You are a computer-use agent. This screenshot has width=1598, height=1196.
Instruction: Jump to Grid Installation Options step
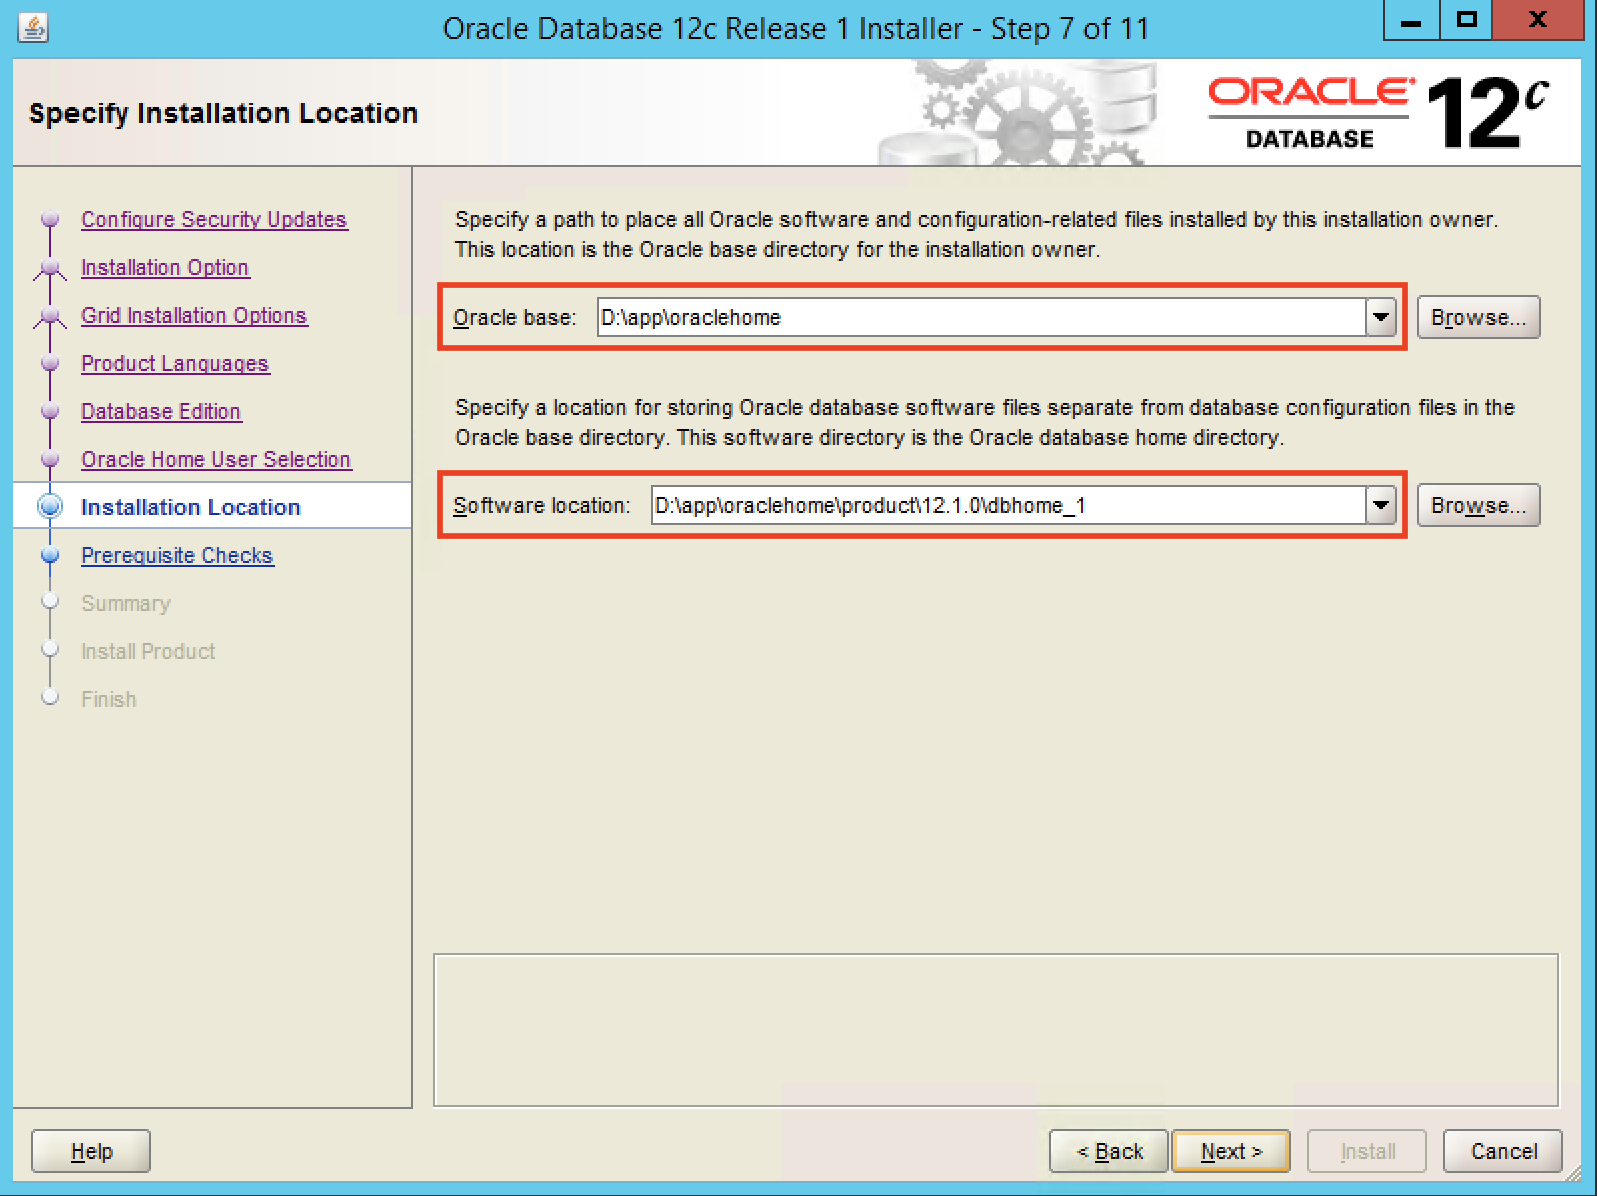click(194, 315)
